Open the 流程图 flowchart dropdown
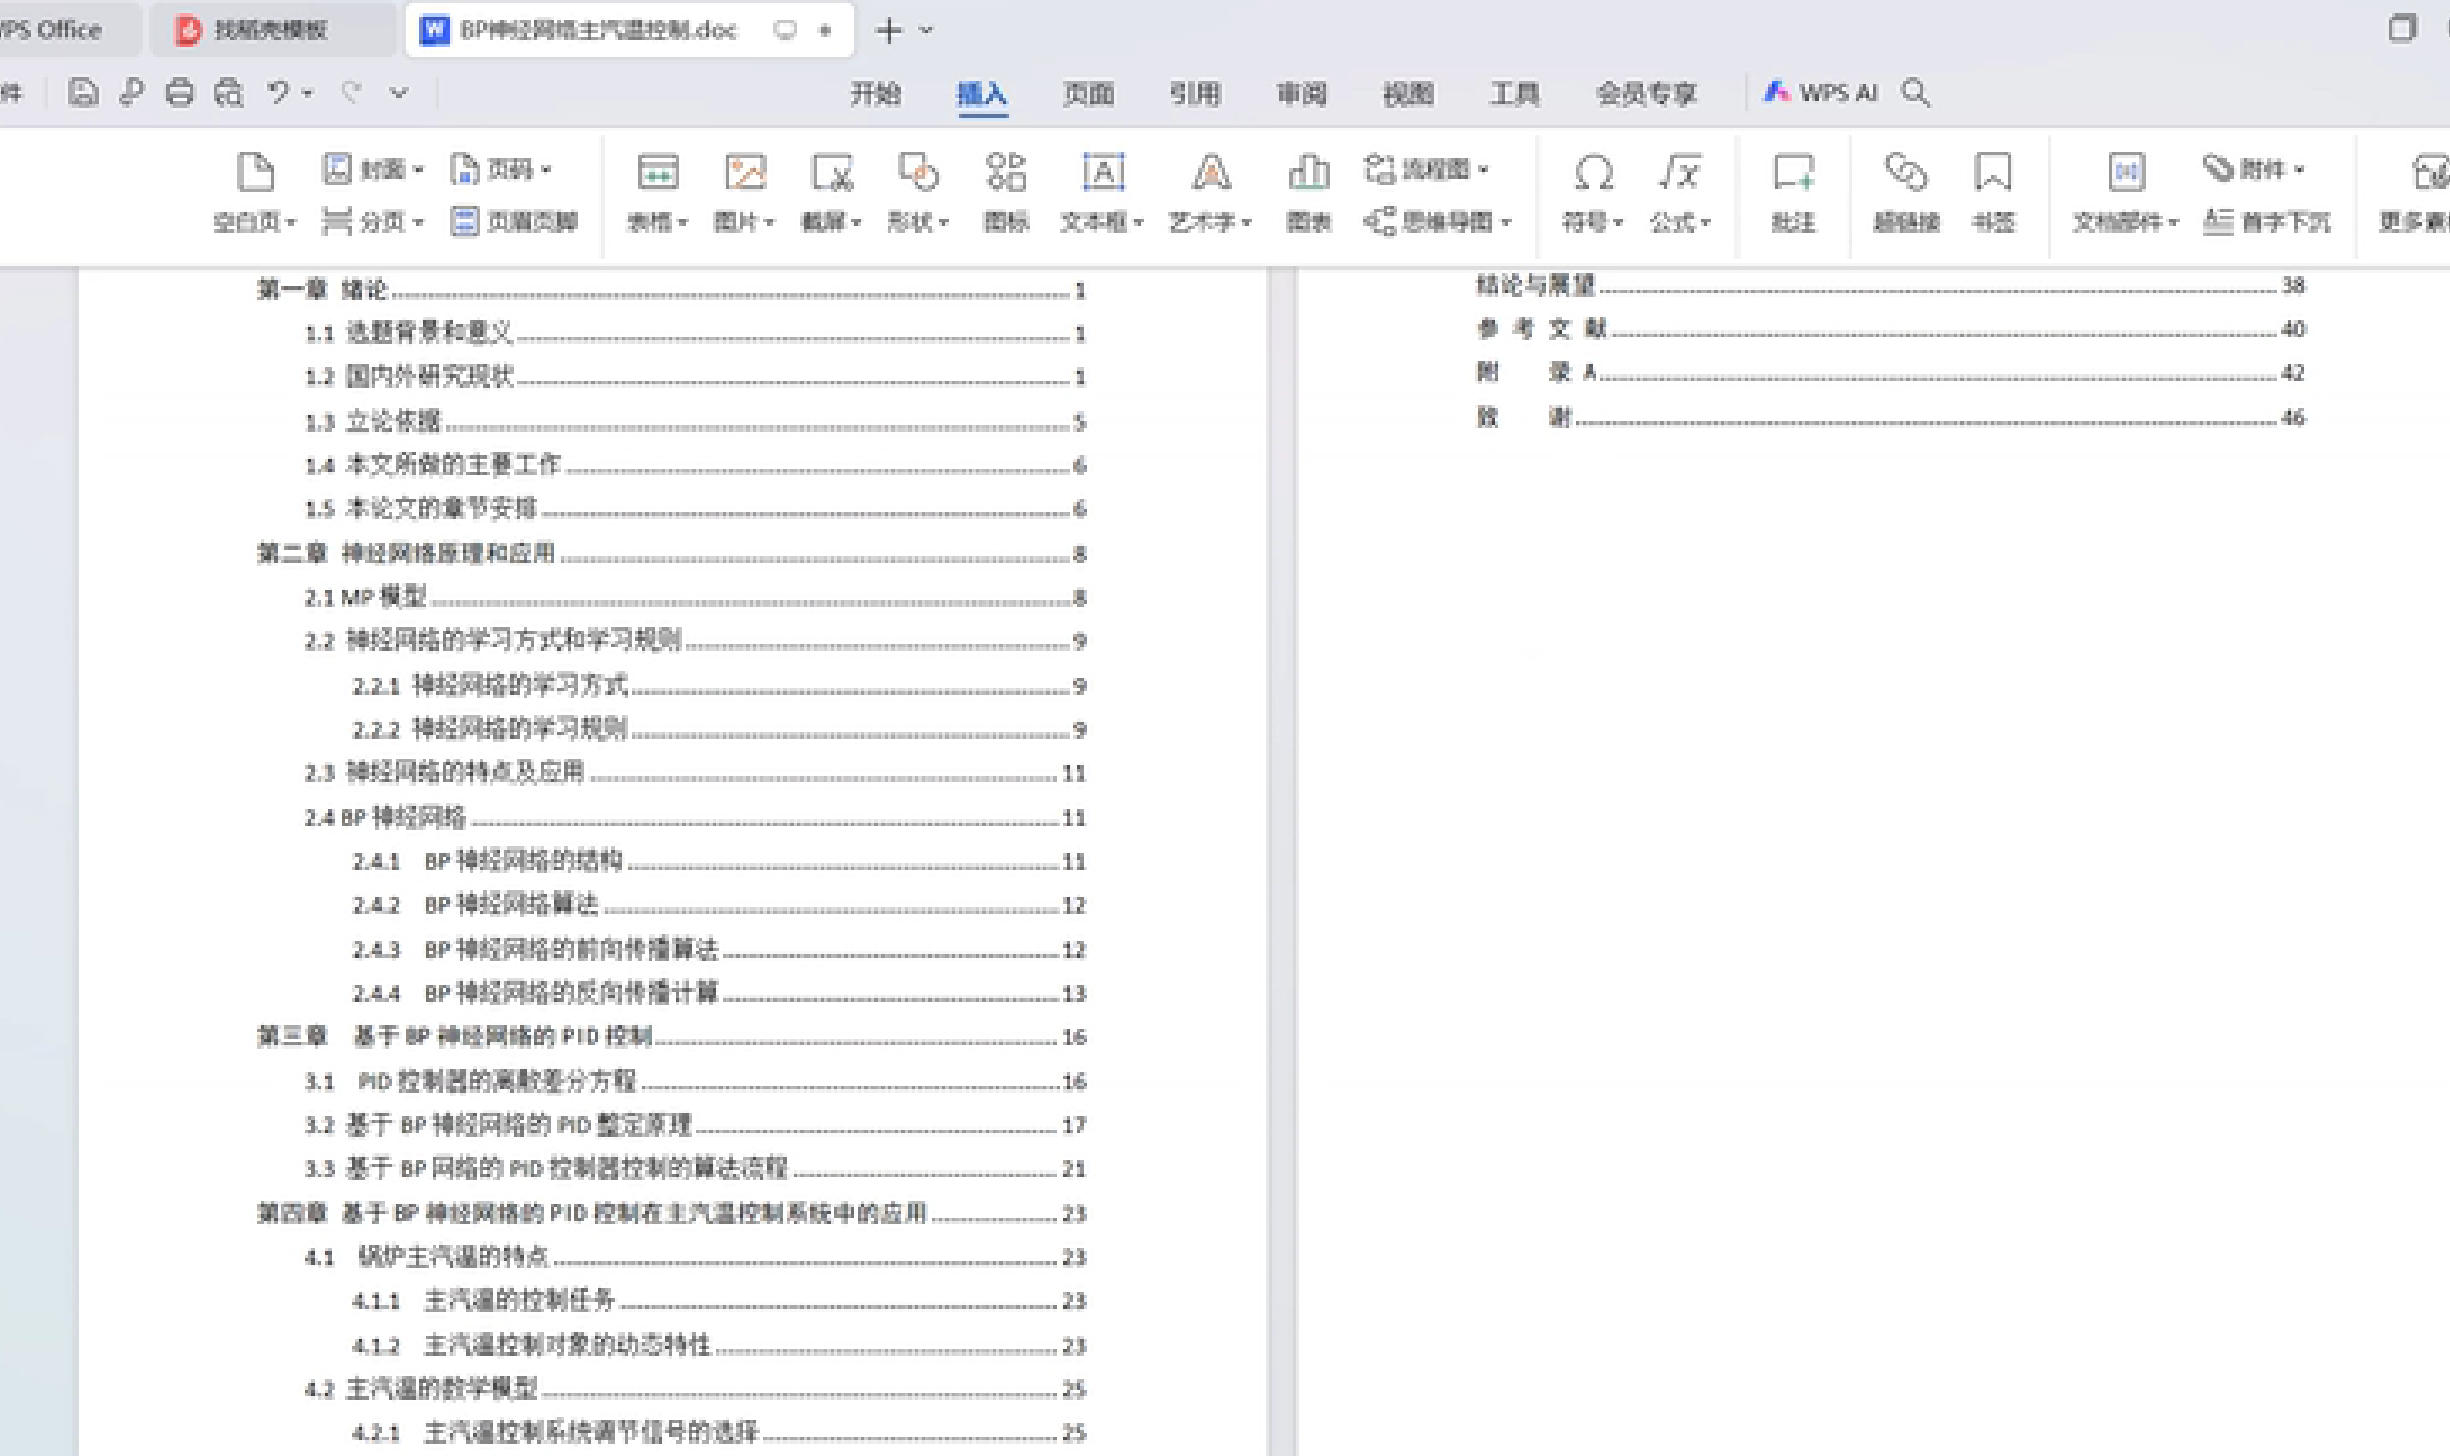 click(x=1483, y=169)
